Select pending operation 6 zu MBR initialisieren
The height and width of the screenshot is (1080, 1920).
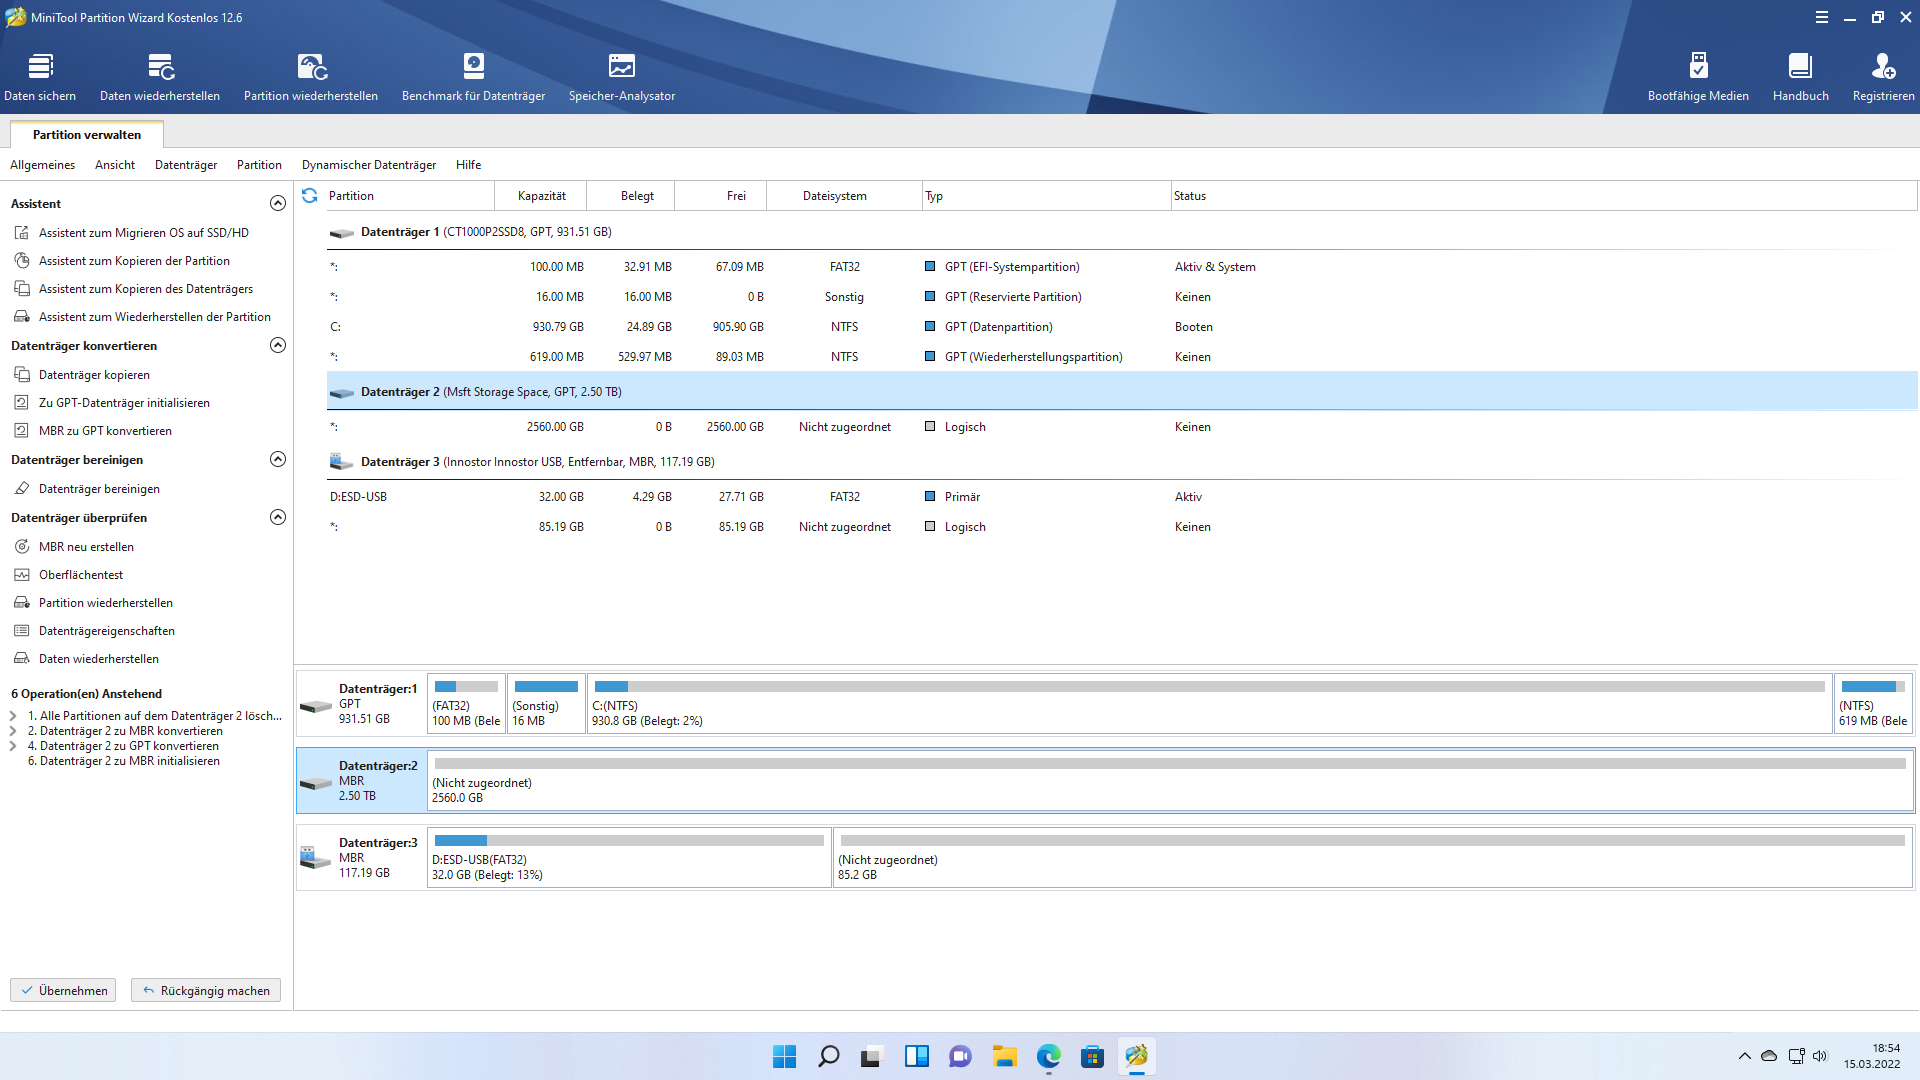[124, 761]
